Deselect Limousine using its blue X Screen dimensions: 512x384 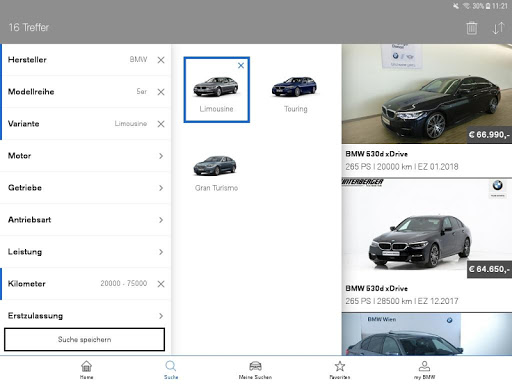pyautogui.click(x=241, y=66)
